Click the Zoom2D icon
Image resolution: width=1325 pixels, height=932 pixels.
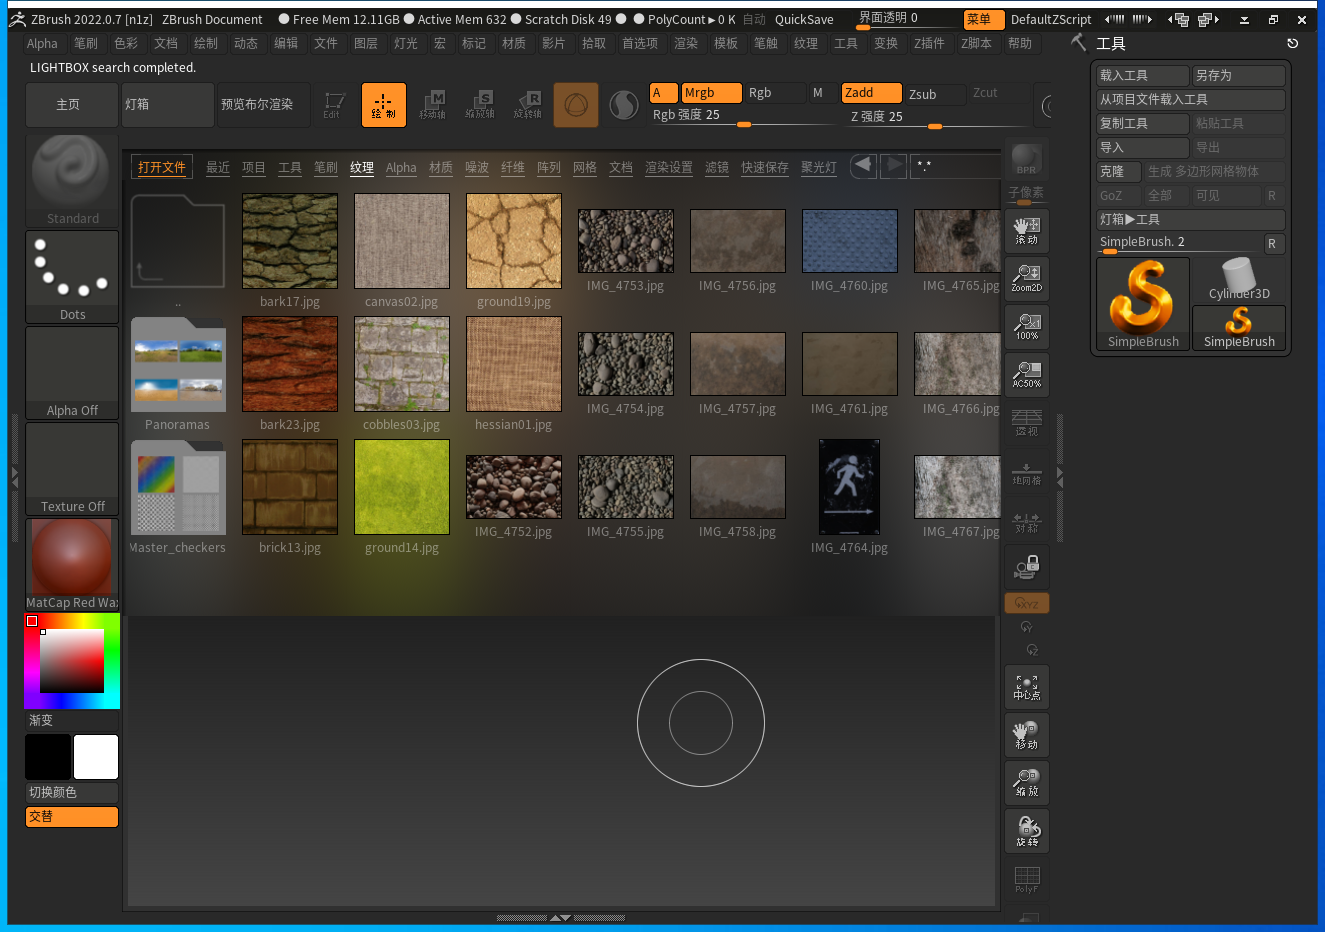pos(1027,277)
